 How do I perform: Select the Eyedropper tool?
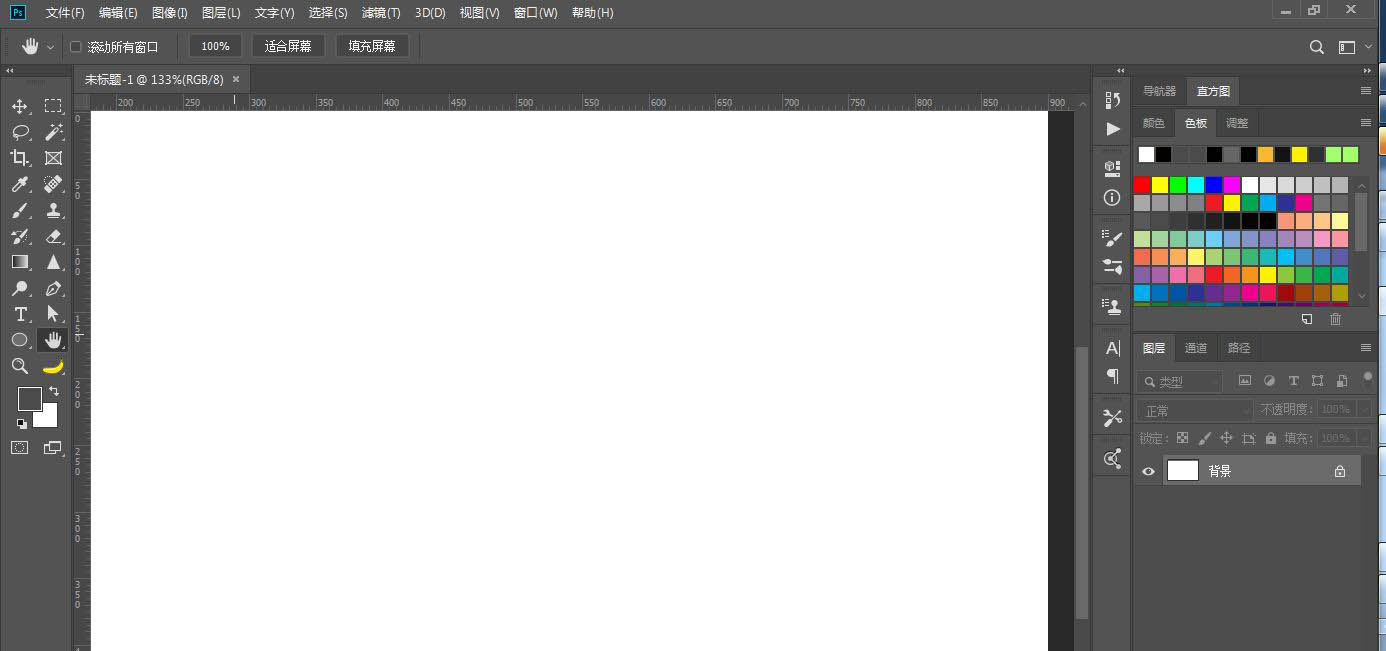point(20,184)
